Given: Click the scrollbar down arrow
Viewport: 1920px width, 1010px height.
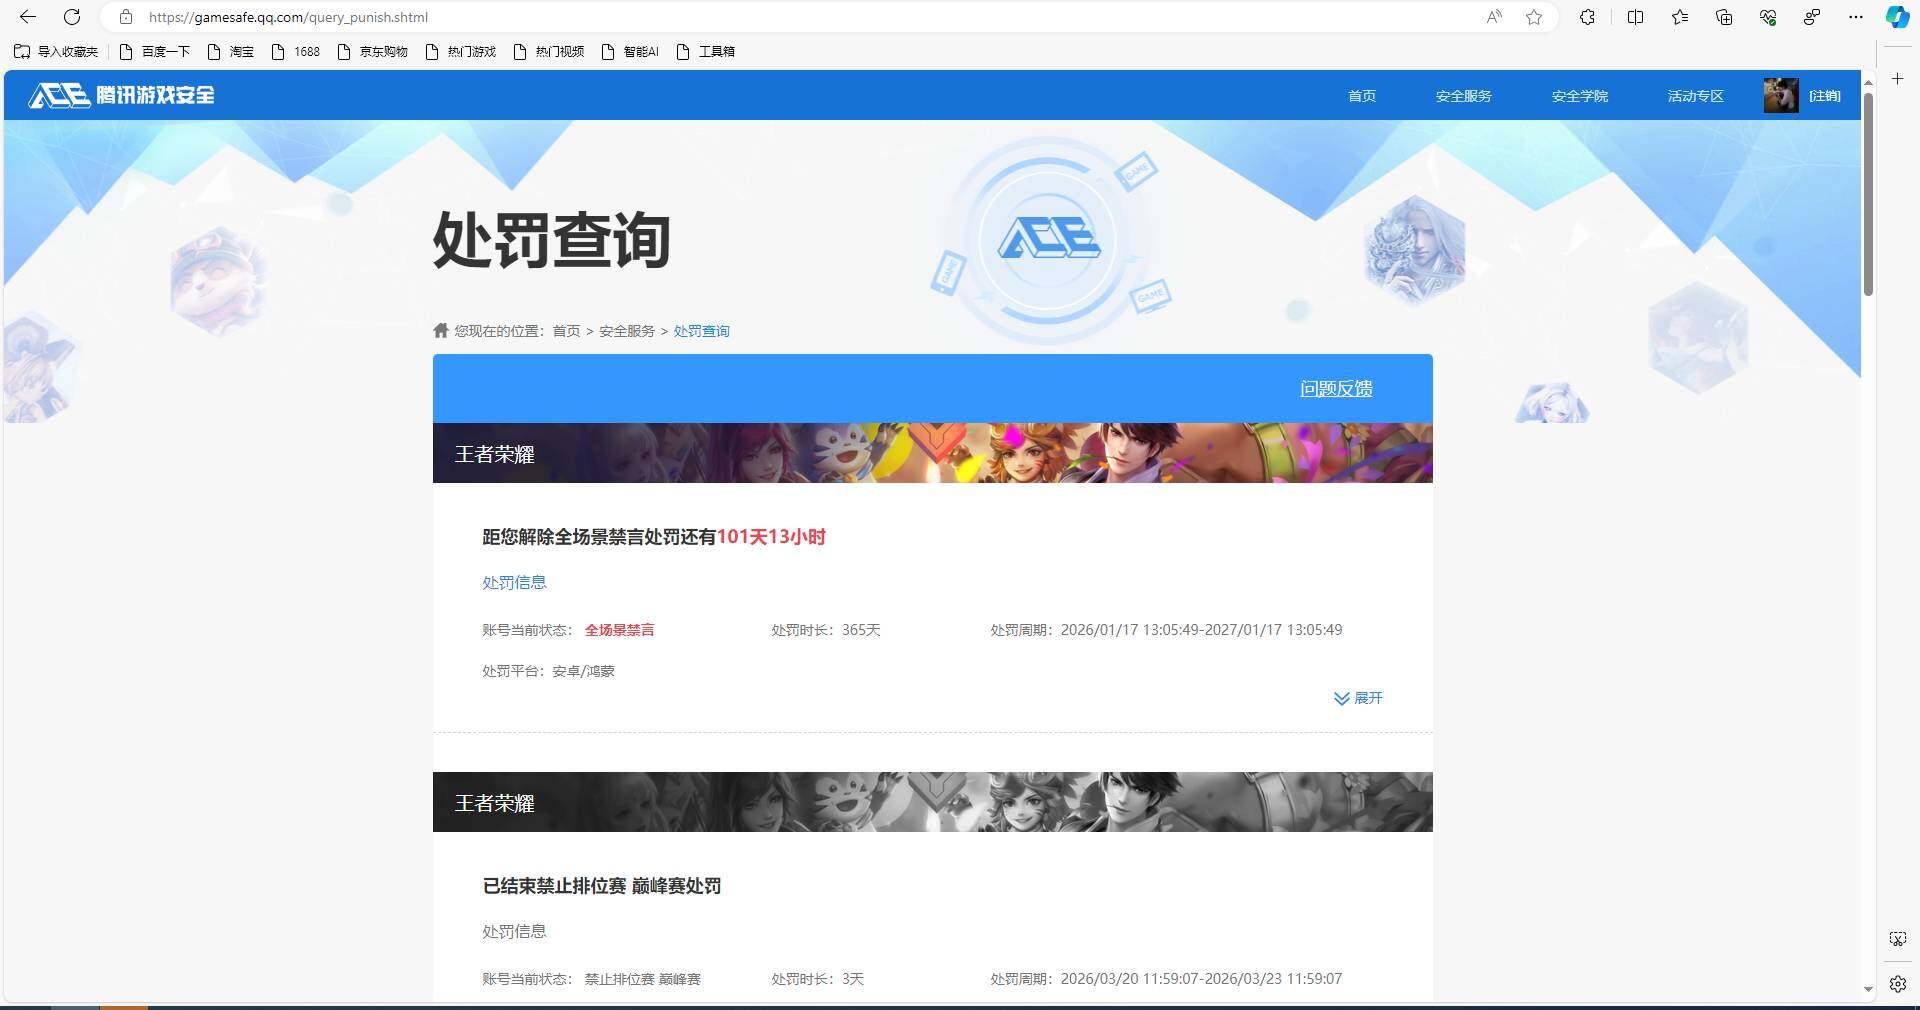Looking at the screenshot, I should tap(1867, 989).
